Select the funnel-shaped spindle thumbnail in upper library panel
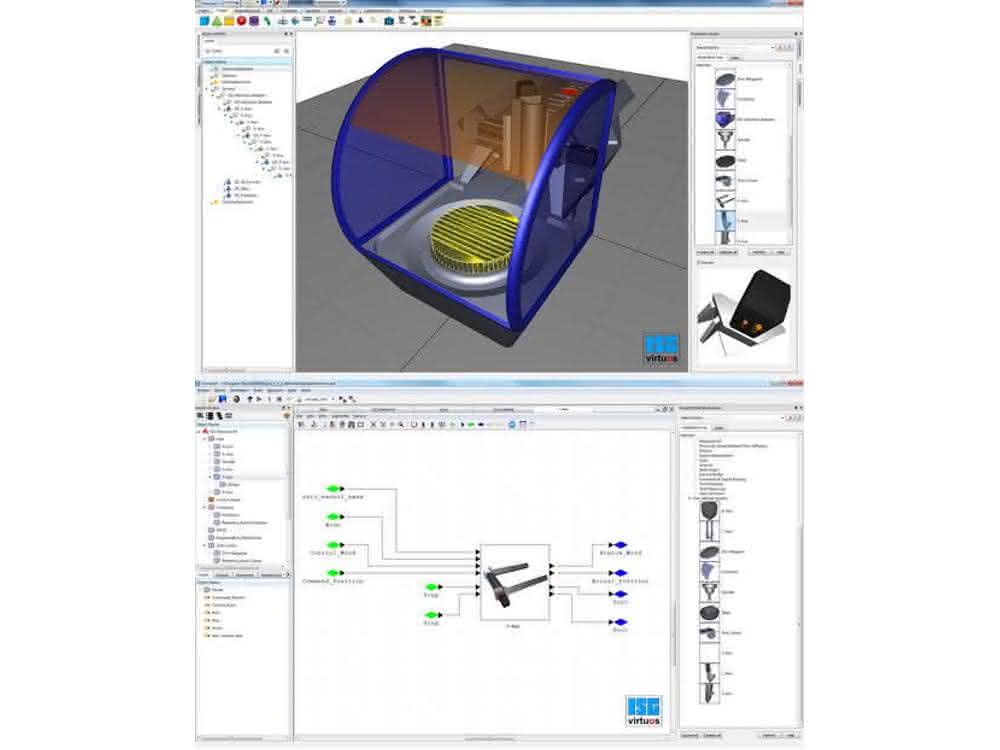The width and height of the screenshot is (1000, 750). coord(725,140)
